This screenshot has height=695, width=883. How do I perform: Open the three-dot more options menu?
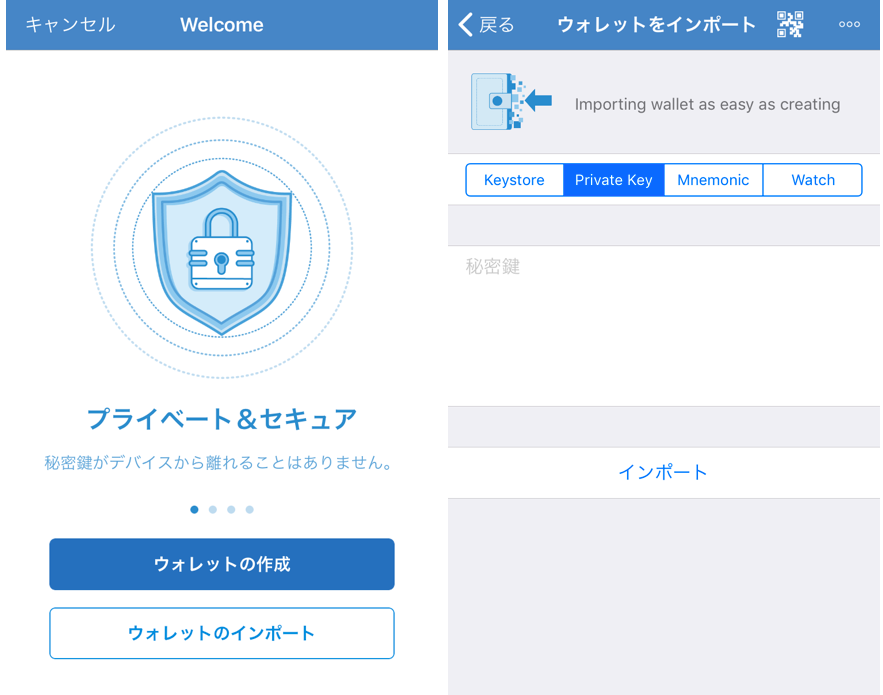pos(849,24)
